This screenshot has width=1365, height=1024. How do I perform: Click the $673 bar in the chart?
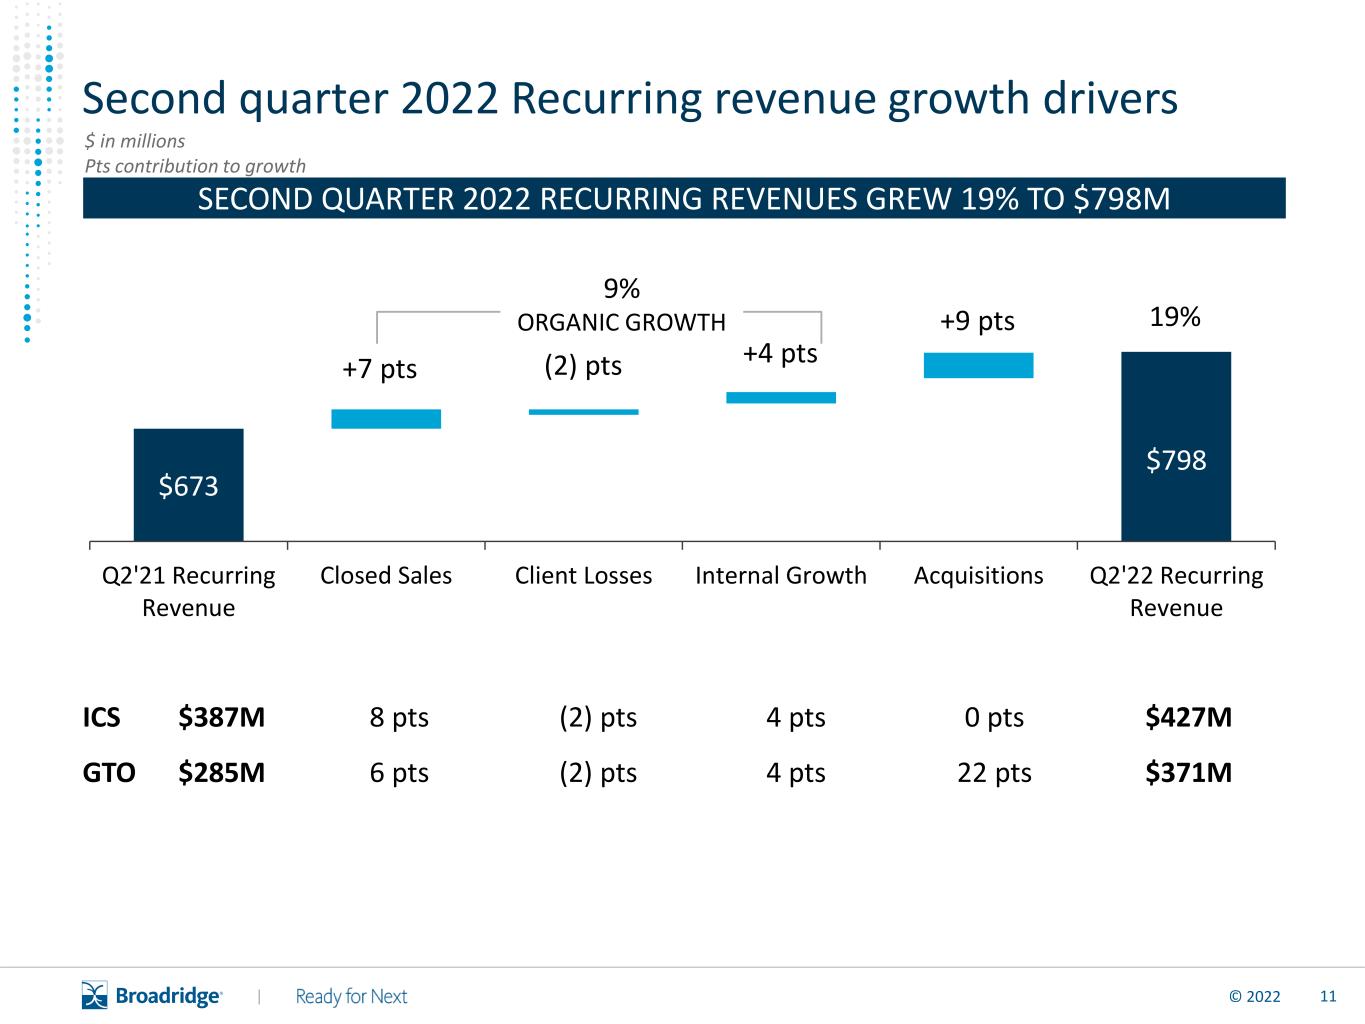[x=189, y=485]
